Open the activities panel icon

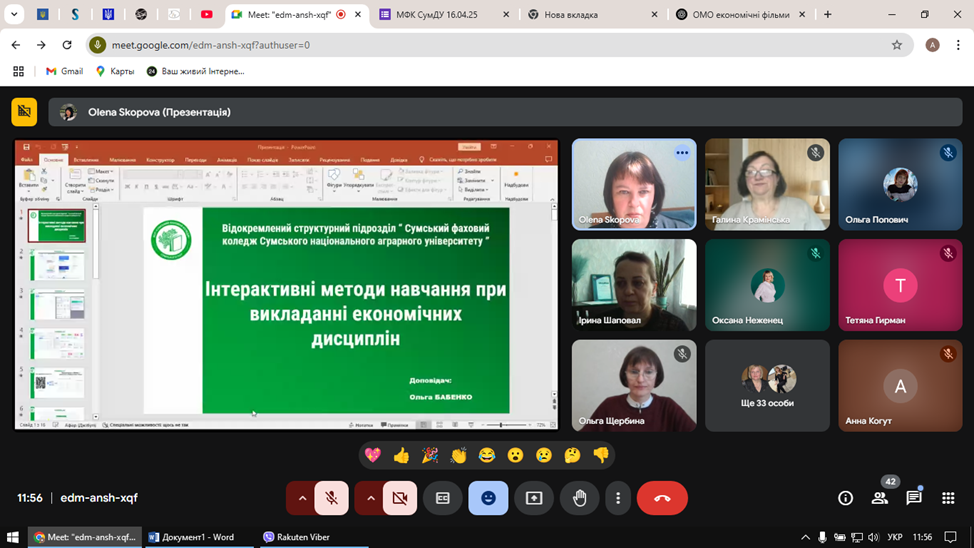coord(948,498)
